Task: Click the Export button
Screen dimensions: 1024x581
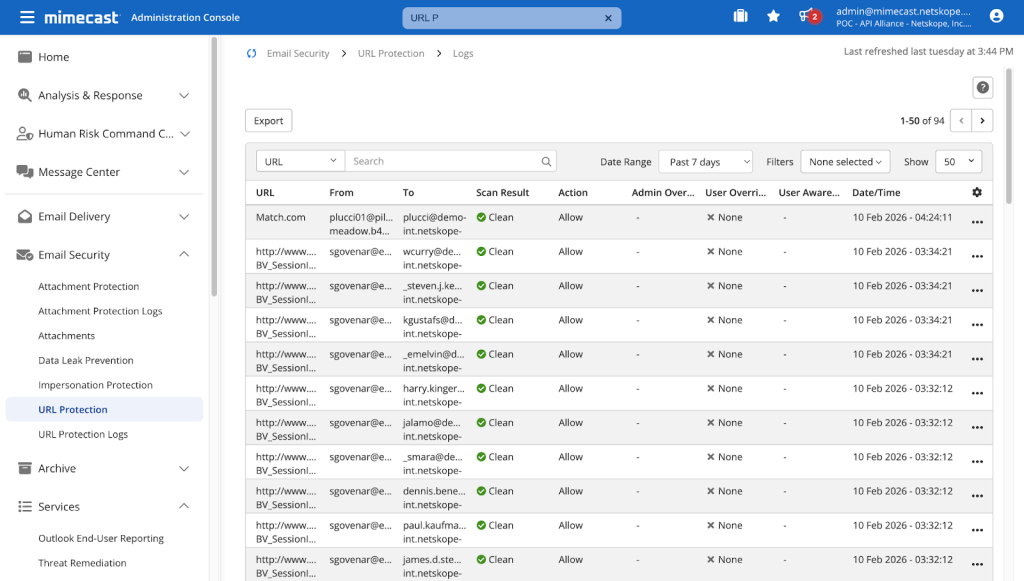Action: (x=268, y=121)
